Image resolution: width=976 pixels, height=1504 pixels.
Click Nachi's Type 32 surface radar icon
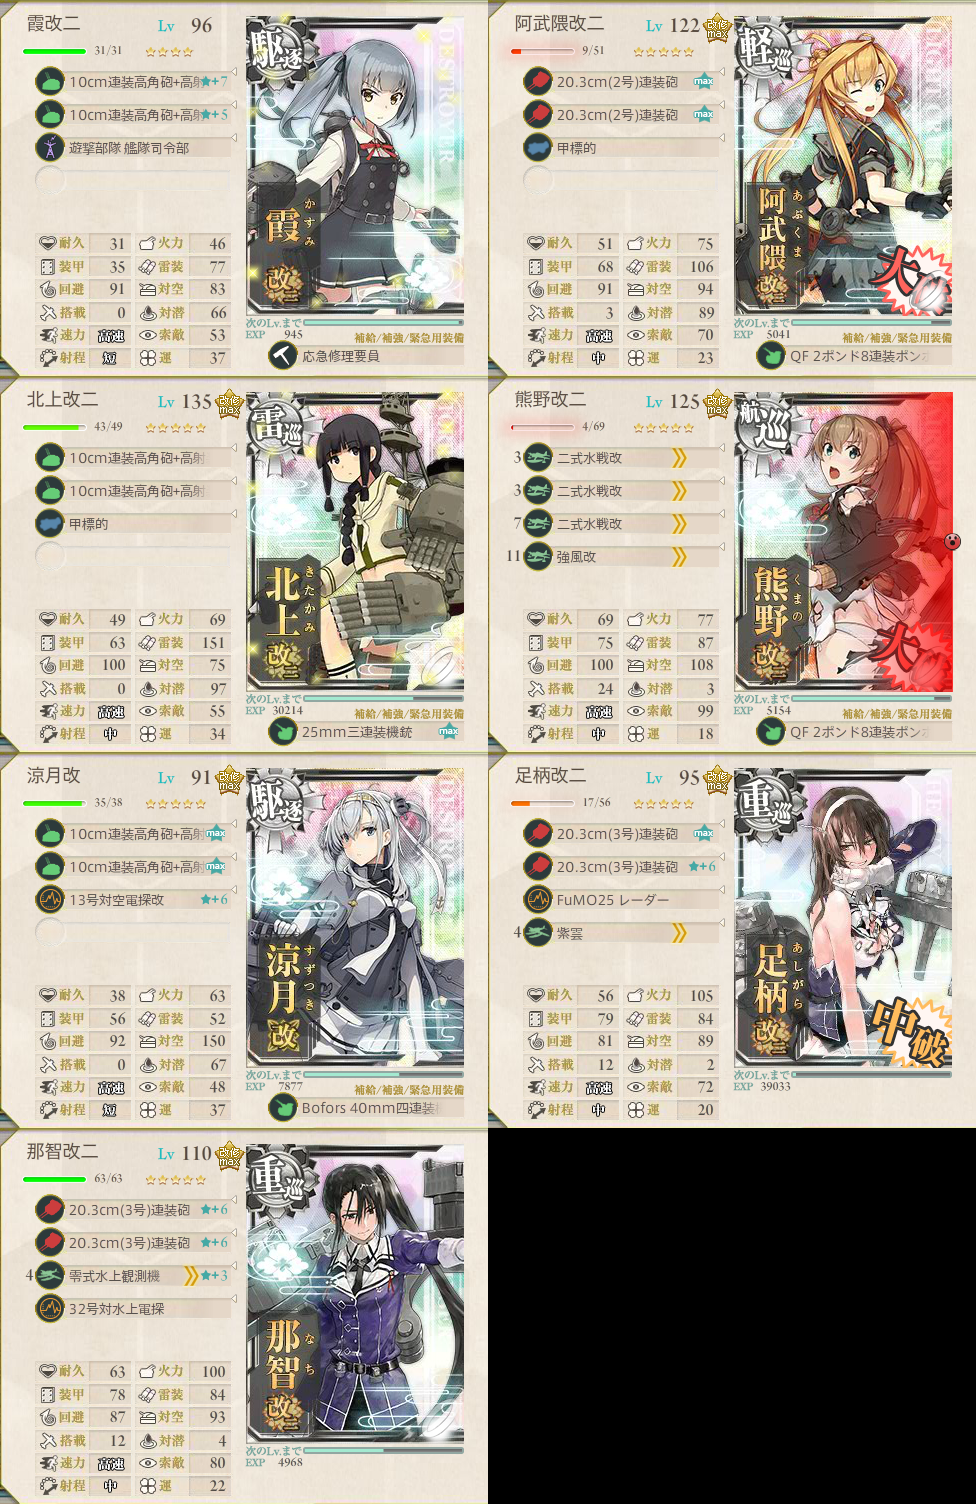pyautogui.click(x=50, y=1308)
